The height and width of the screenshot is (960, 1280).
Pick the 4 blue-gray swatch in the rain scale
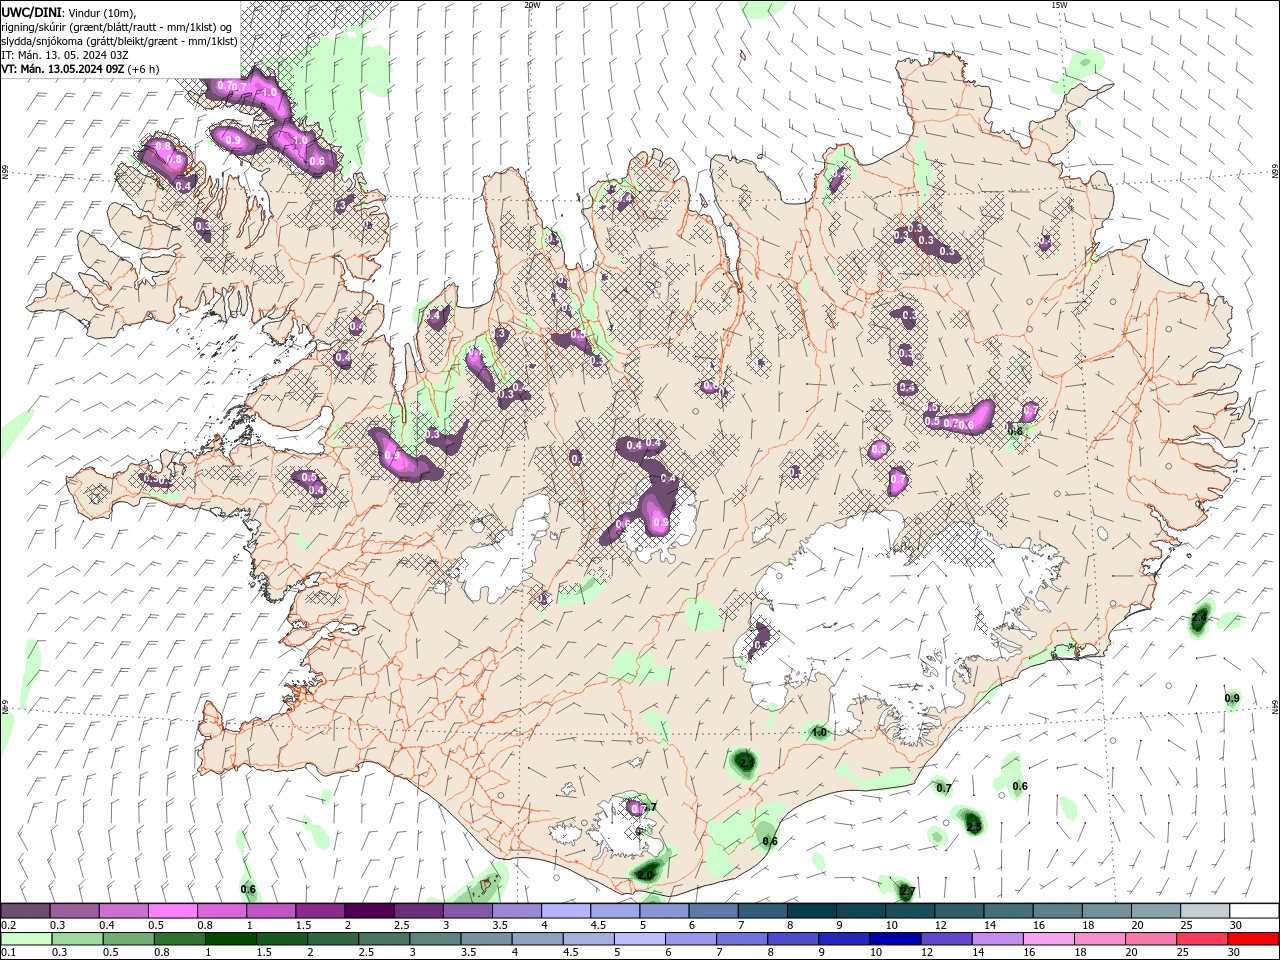(x=536, y=939)
